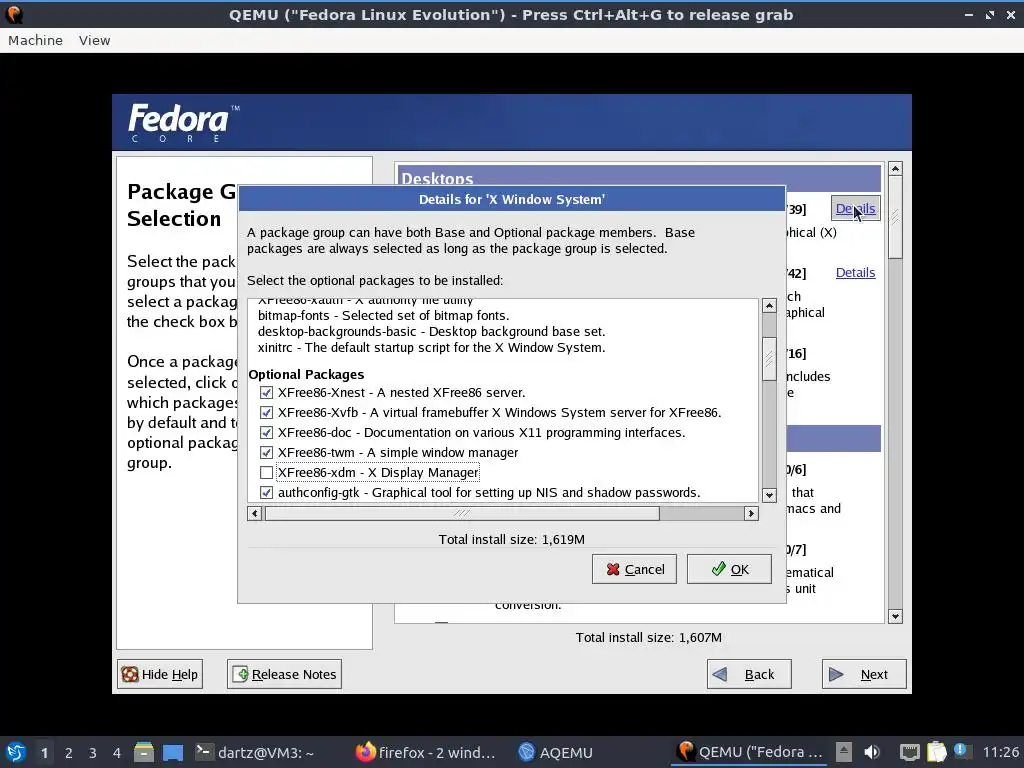This screenshot has width=1024, height=768.
Task: Open the start menu icon on taskbar
Action: coord(16,752)
